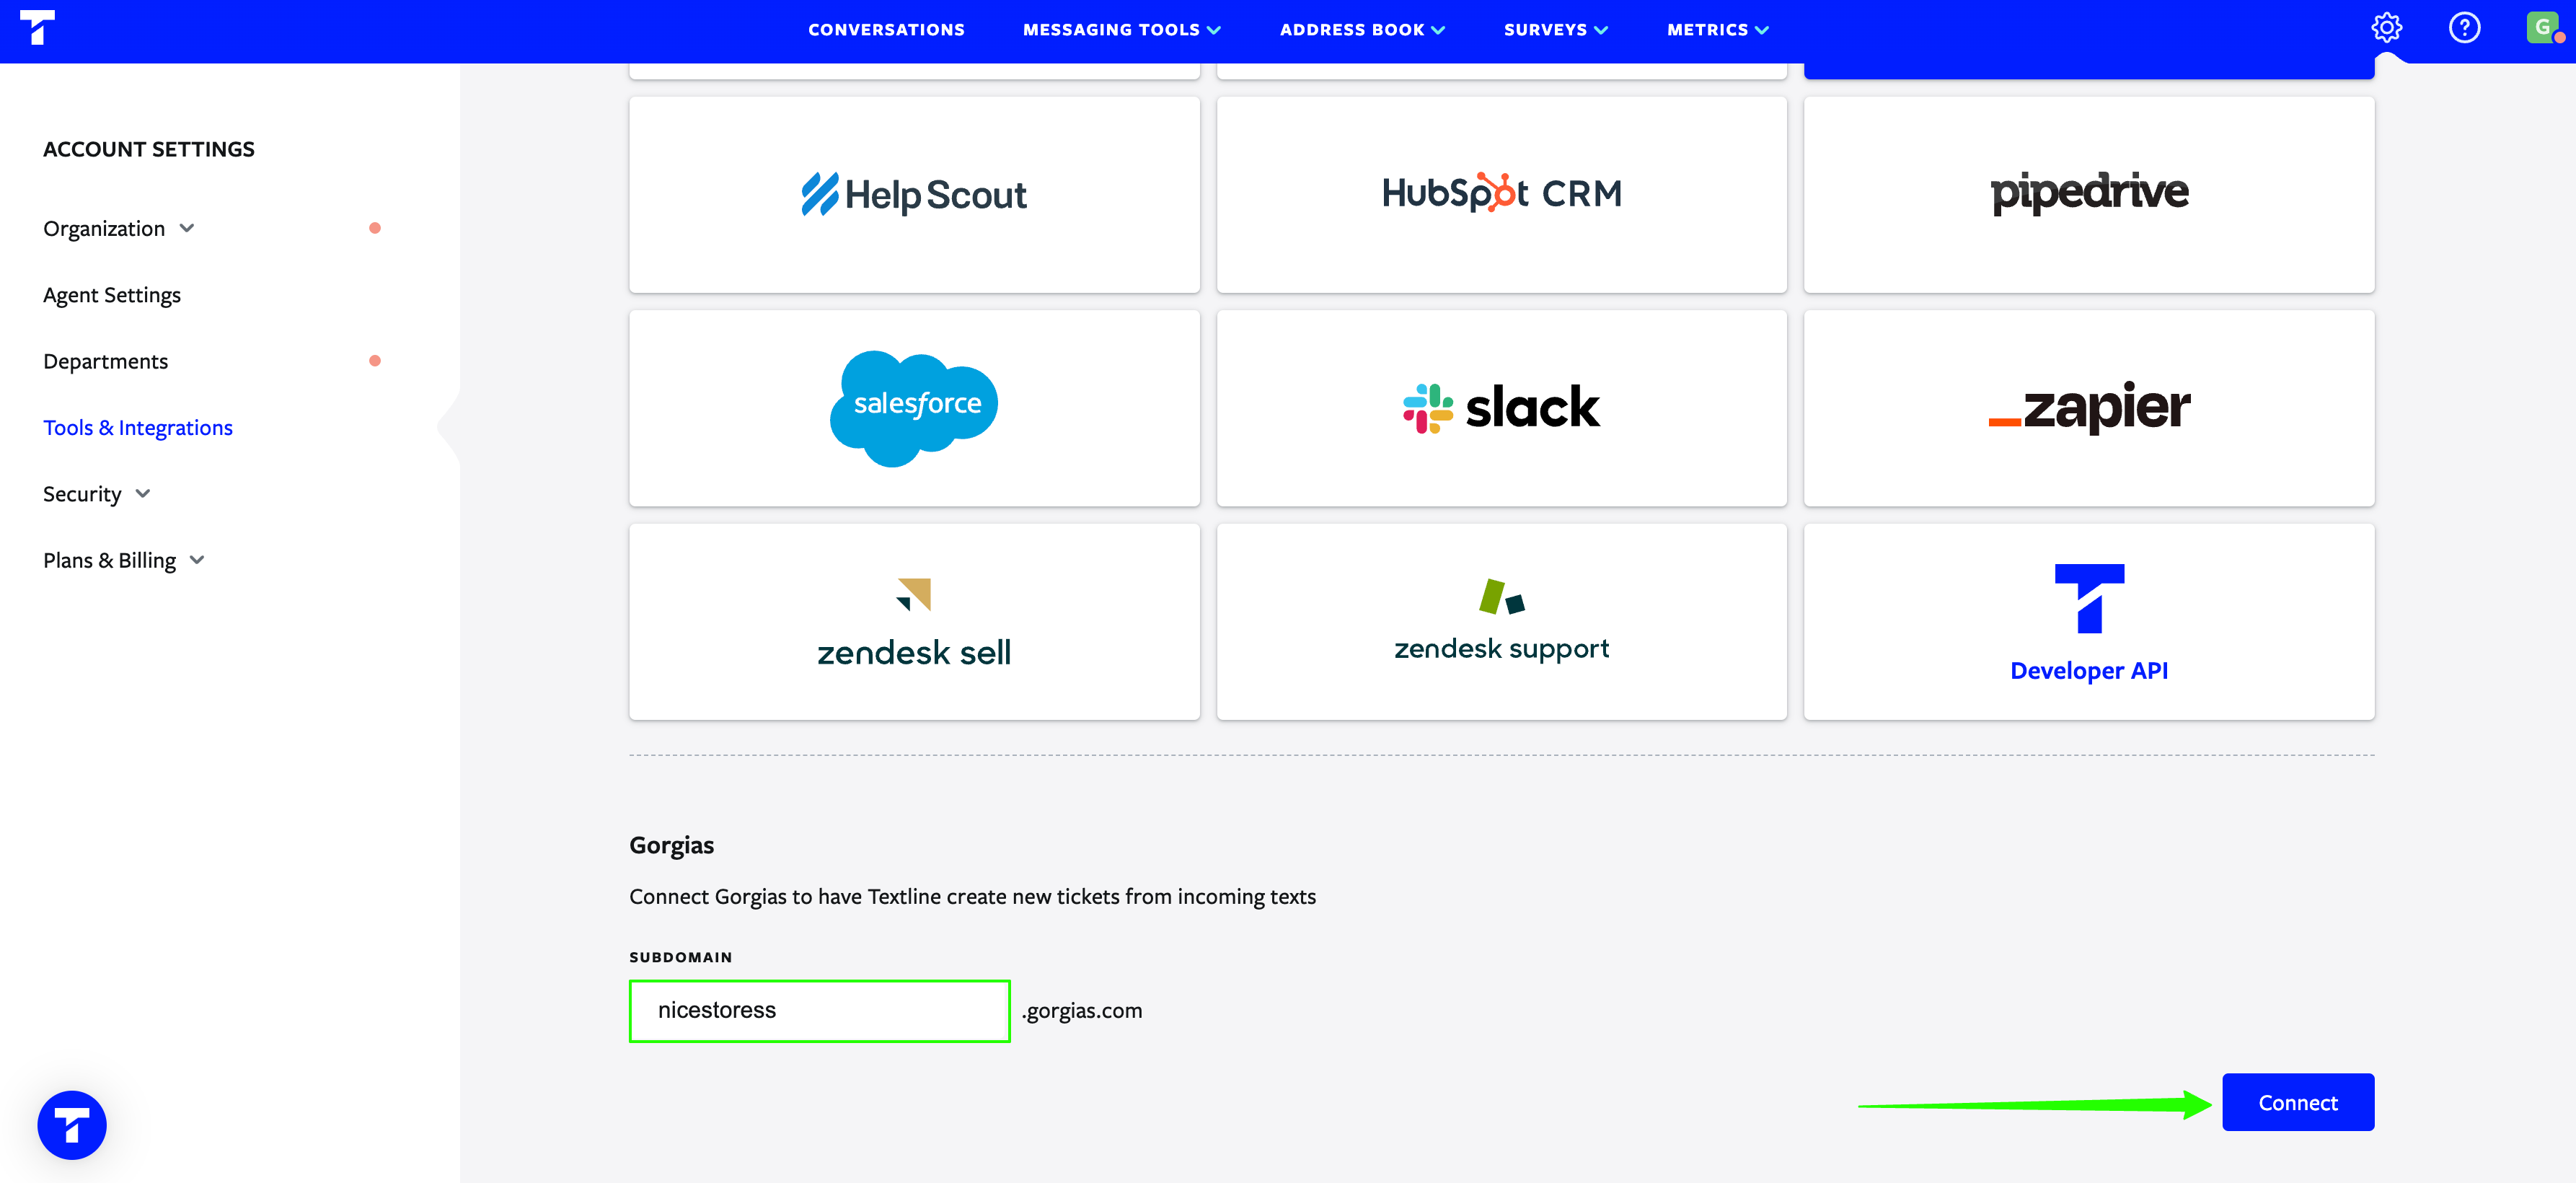The width and height of the screenshot is (2576, 1183).
Task: Select the Salesforce integration card
Action: click(x=914, y=408)
